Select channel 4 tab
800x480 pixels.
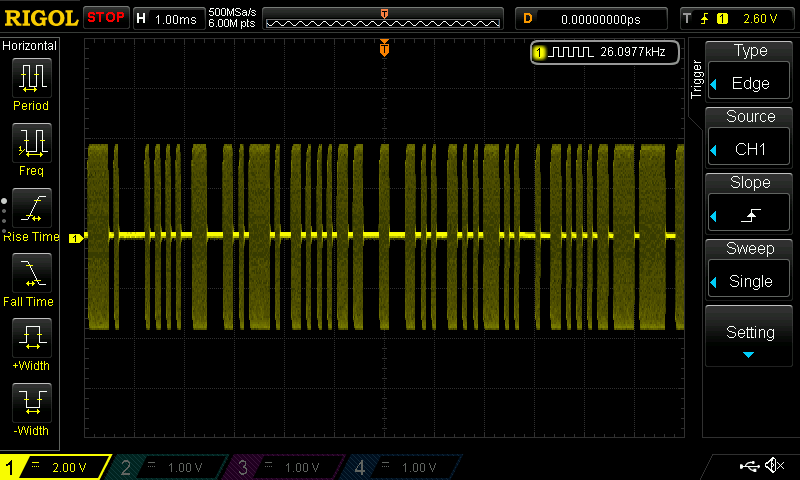pyautogui.click(x=401, y=467)
